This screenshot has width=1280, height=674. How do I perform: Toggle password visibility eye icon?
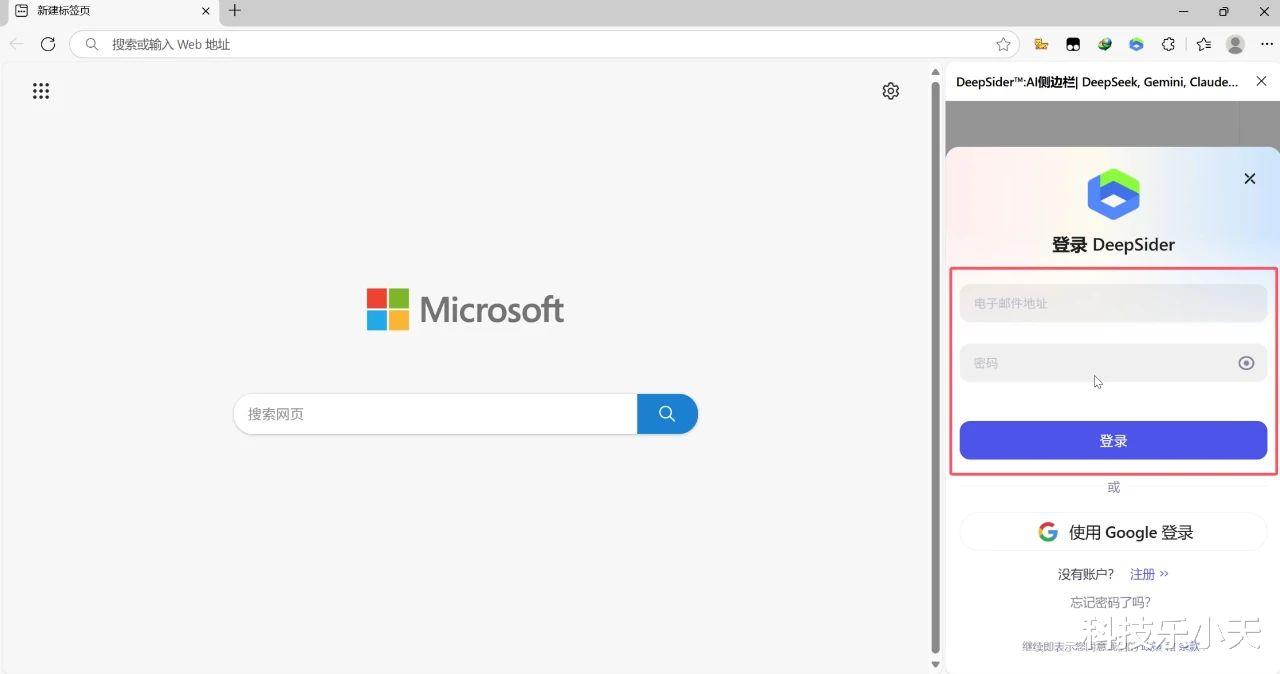point(1246,363)
